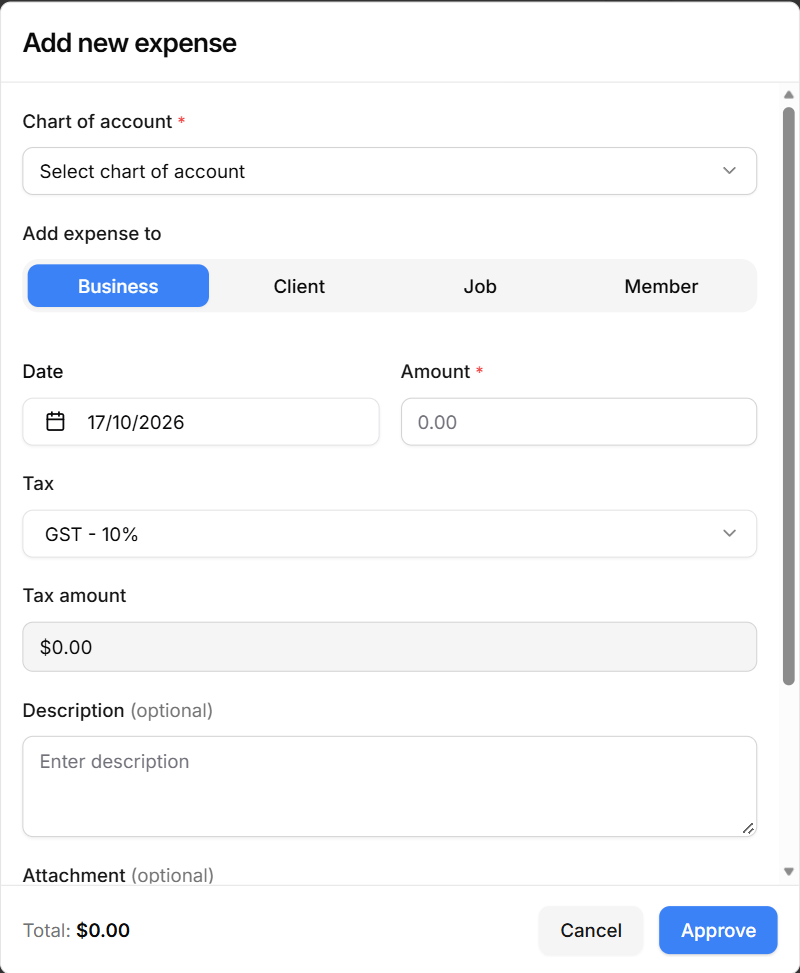Click the Tax amount $0.00 field
The height and width of the screenshot is (973, 800).
click(390, 647)
